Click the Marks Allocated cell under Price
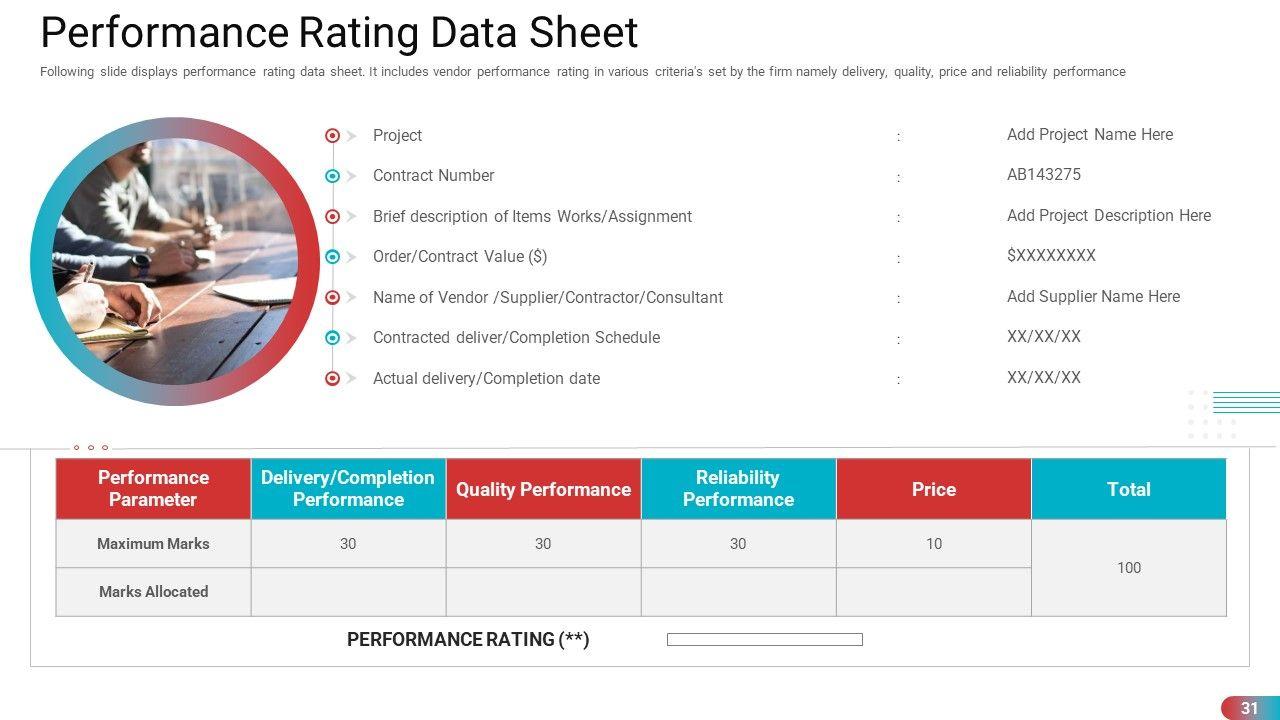Viewport: 1280px width, 720px height. pyautogui.click(x=933, y=592)
